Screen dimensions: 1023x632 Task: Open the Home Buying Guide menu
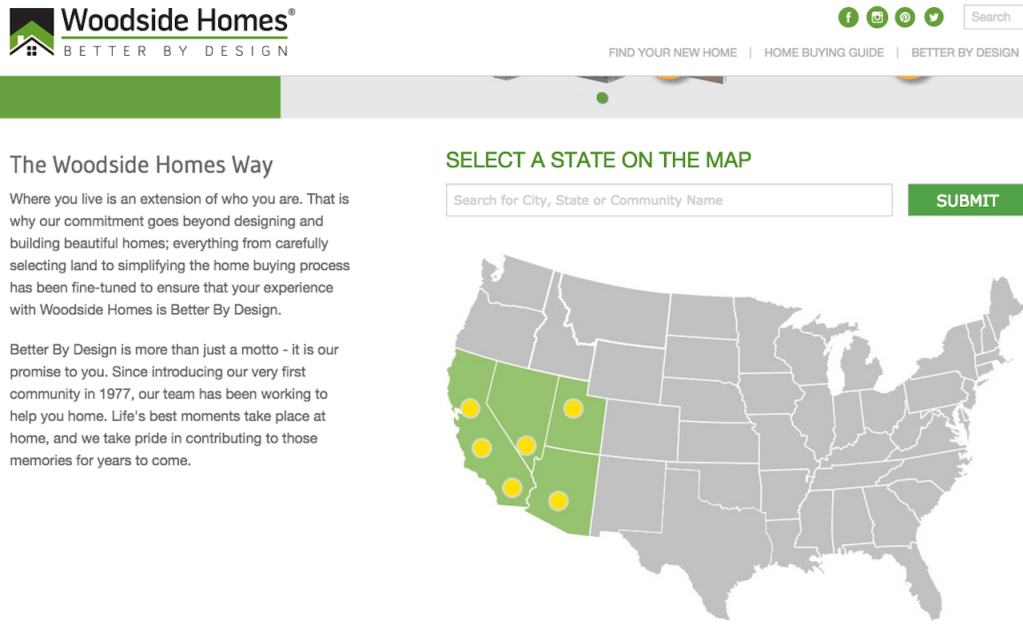[x=824, y=53]
